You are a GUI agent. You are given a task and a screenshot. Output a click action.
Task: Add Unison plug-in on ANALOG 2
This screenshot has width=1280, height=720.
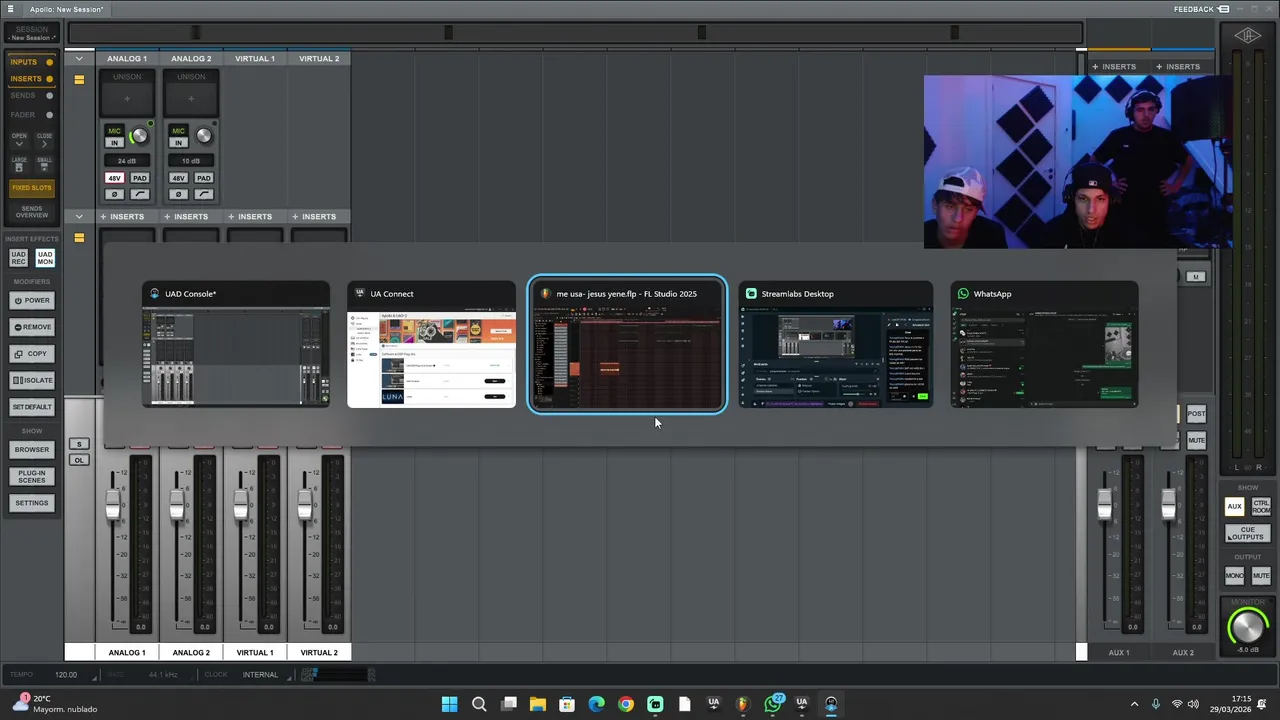point(191,98)
